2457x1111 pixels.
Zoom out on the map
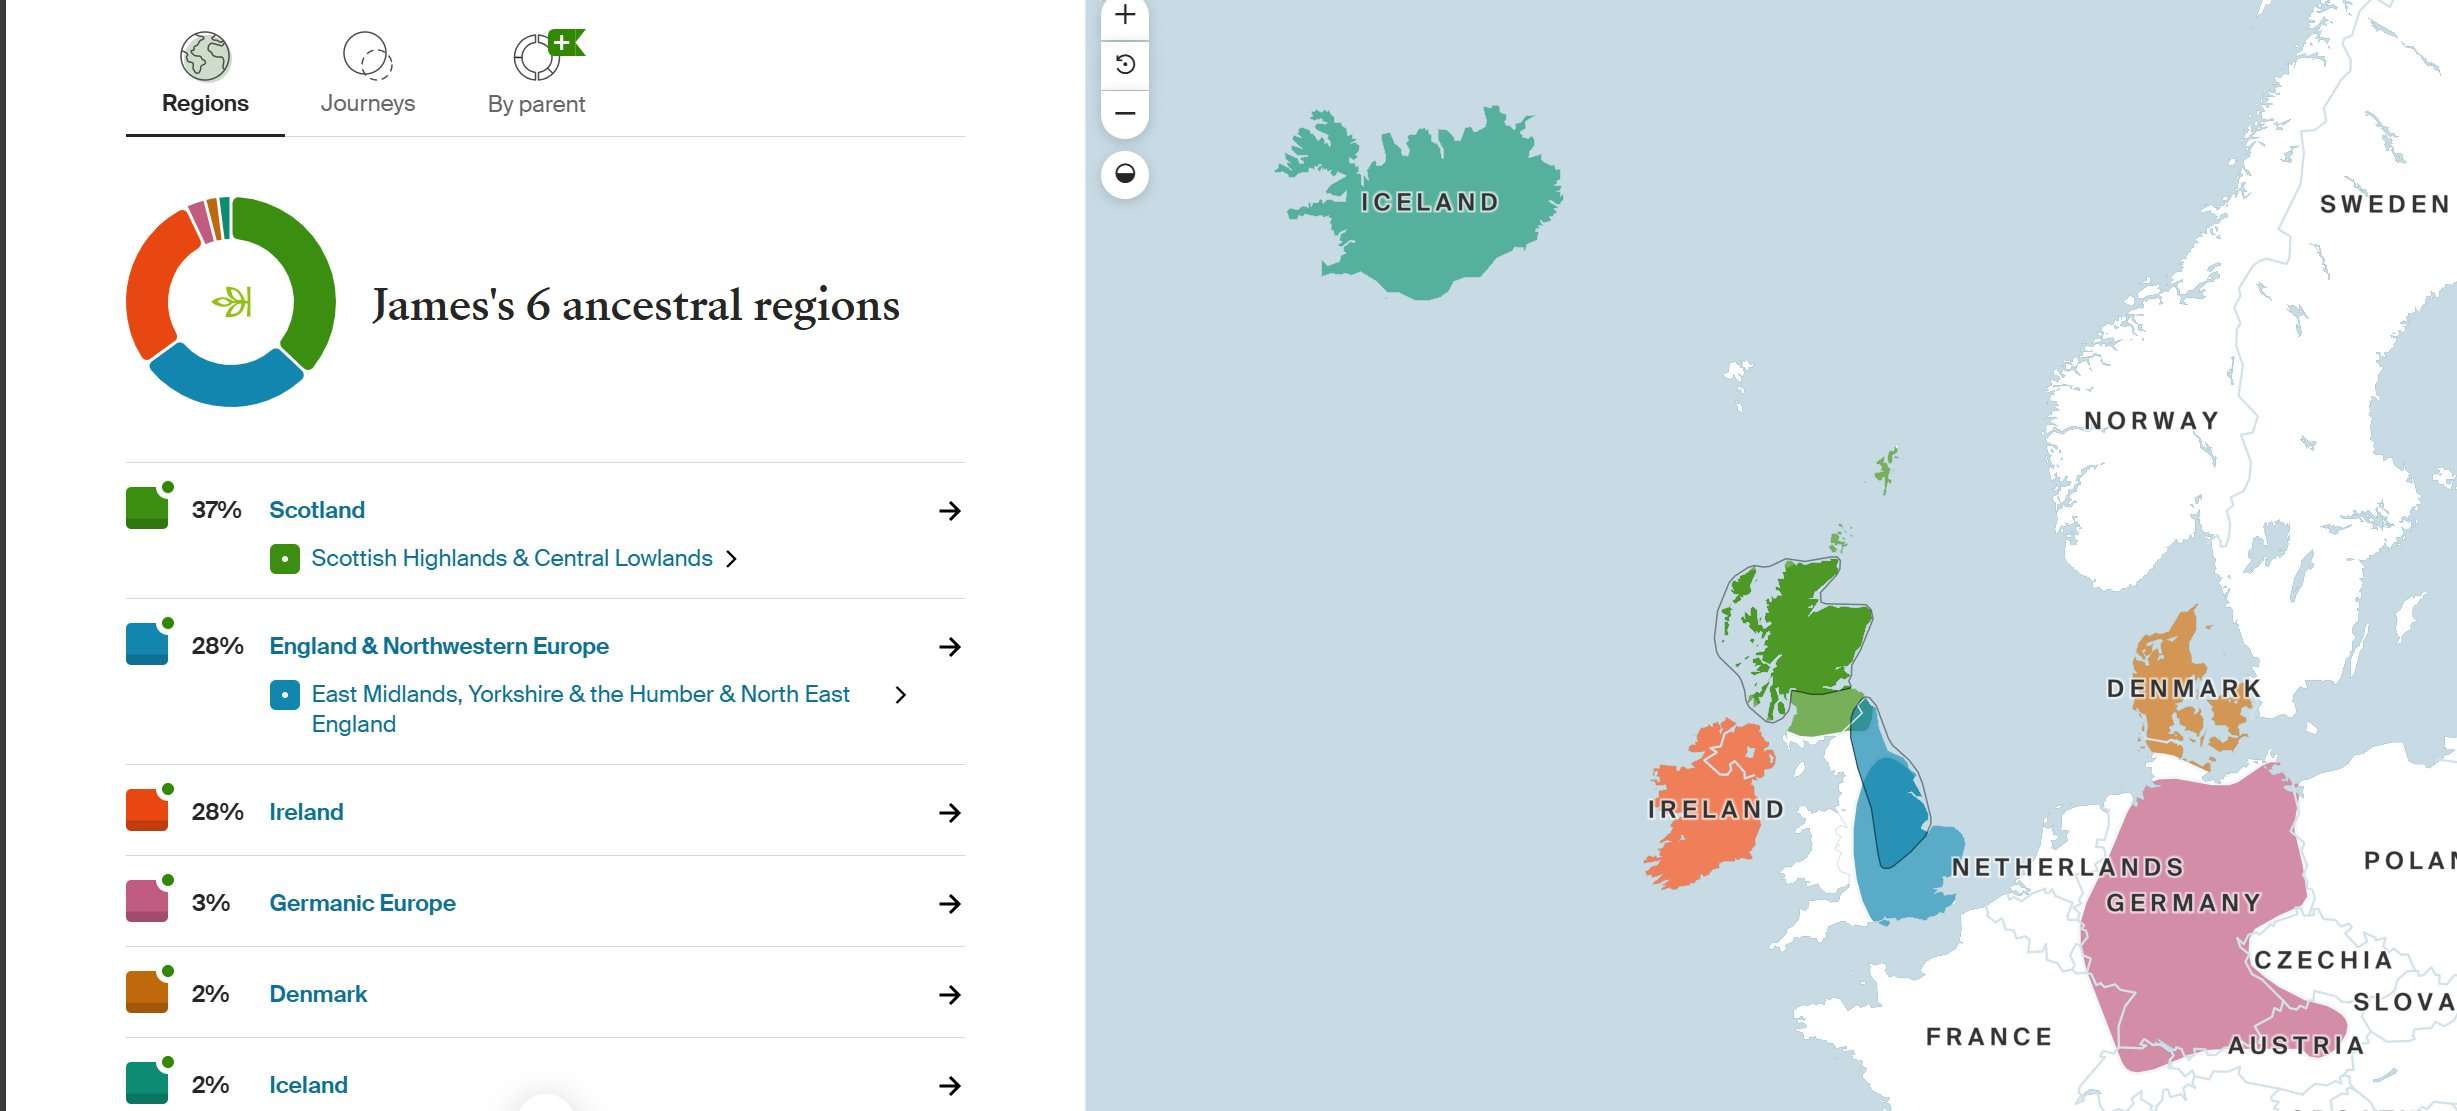point(1125,113)
